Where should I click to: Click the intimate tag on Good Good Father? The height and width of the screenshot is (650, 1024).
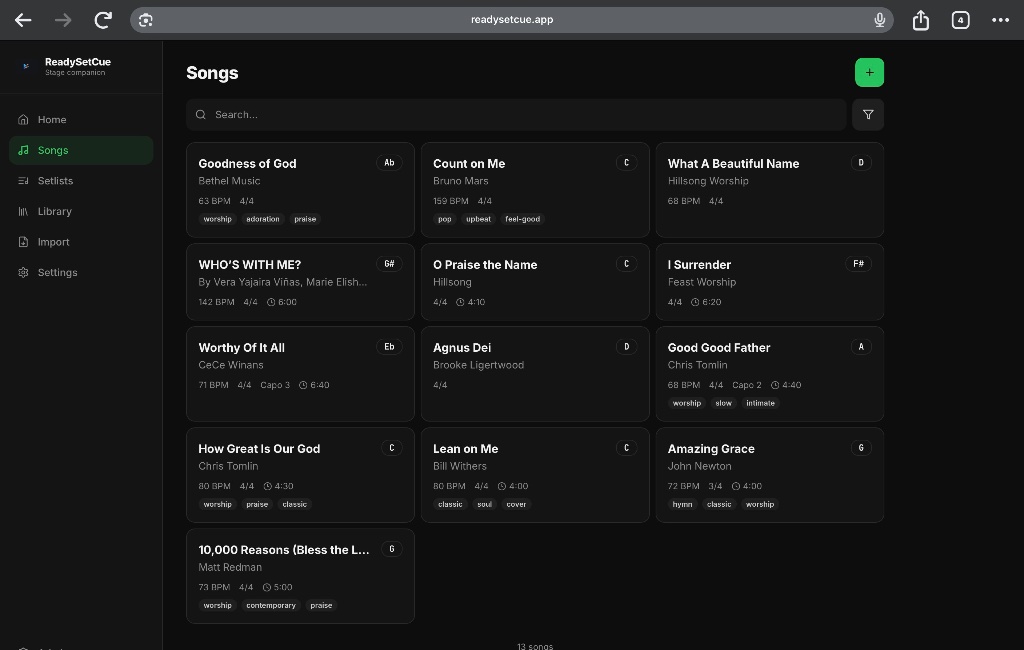click(x=760, y=404)
